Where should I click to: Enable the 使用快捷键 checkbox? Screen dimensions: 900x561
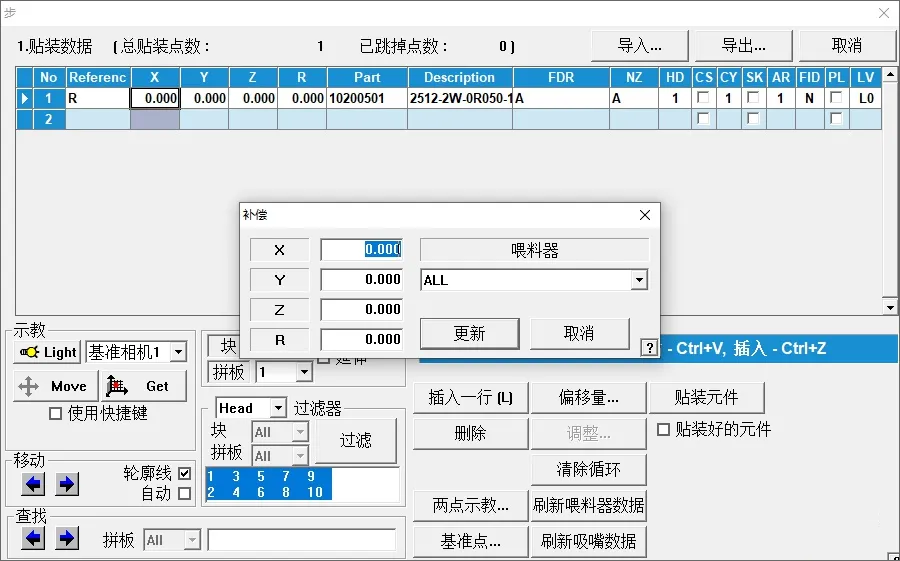(56, 413)
